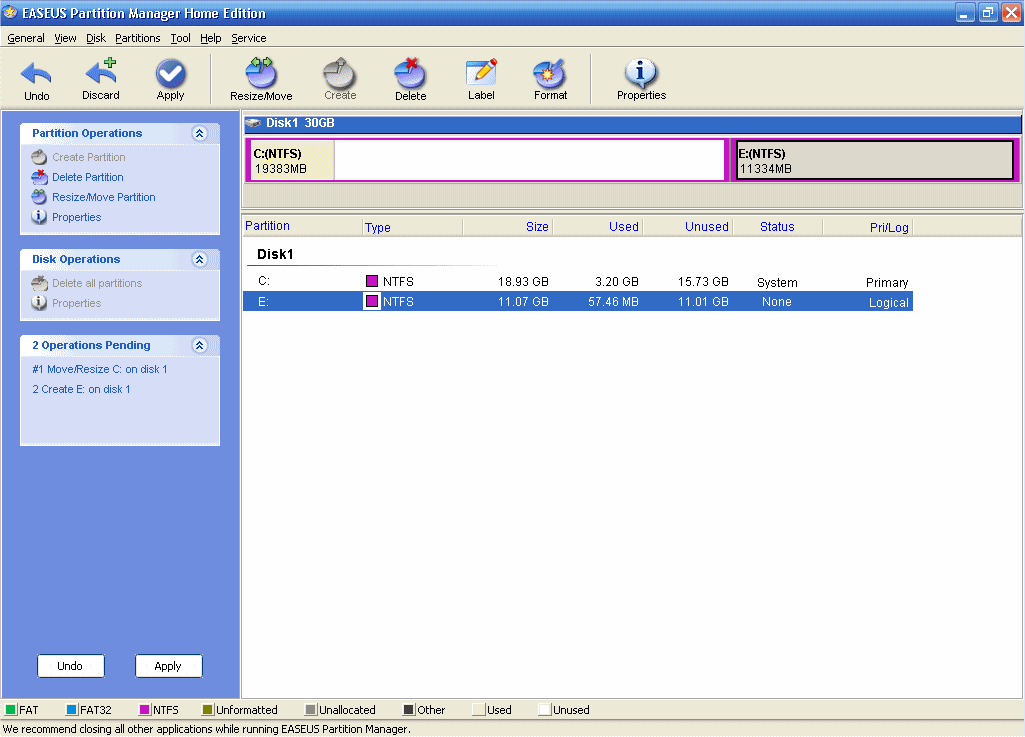This screenshot has width=1025, height=737.
Task: Click the Format toolbar icon
Action: point(550,73)
